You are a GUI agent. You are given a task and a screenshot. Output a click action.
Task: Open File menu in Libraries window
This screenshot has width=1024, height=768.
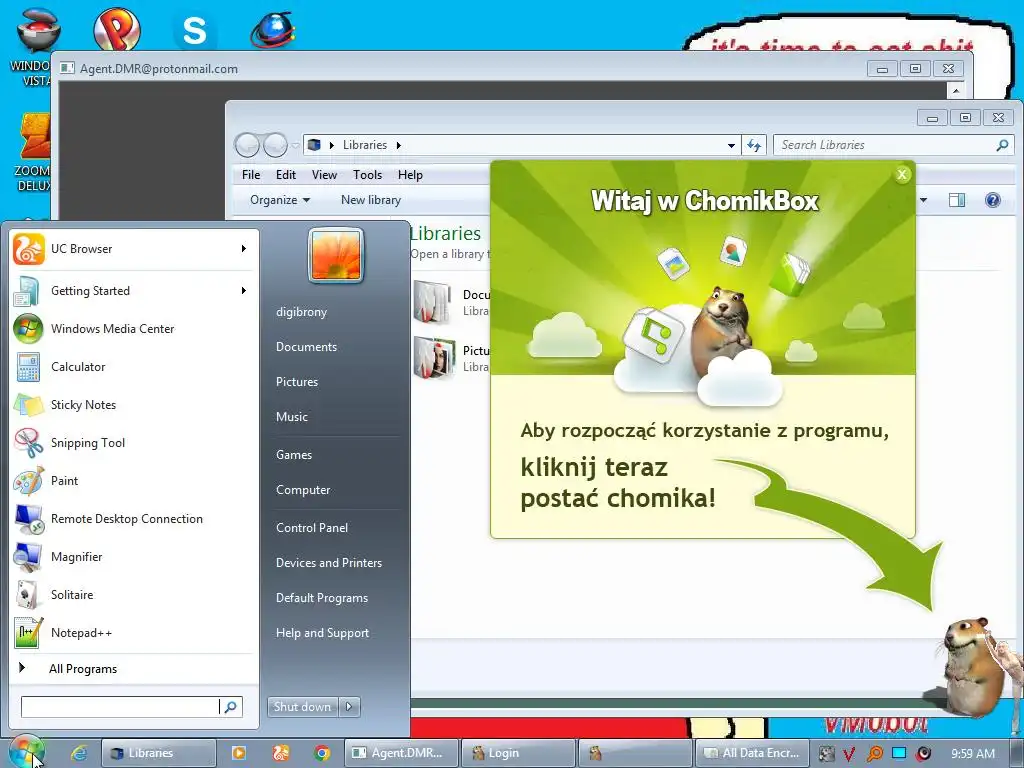(x=251, y=175)
